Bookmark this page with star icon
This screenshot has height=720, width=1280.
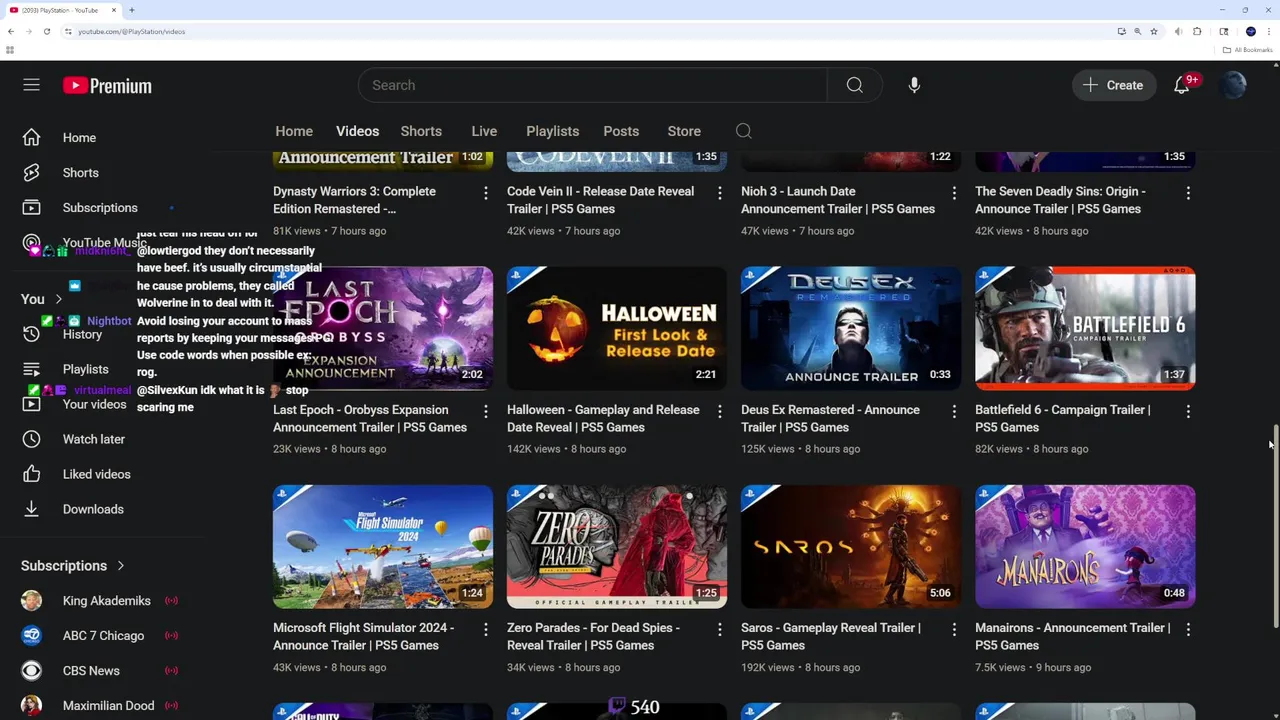coord(1153,31)
